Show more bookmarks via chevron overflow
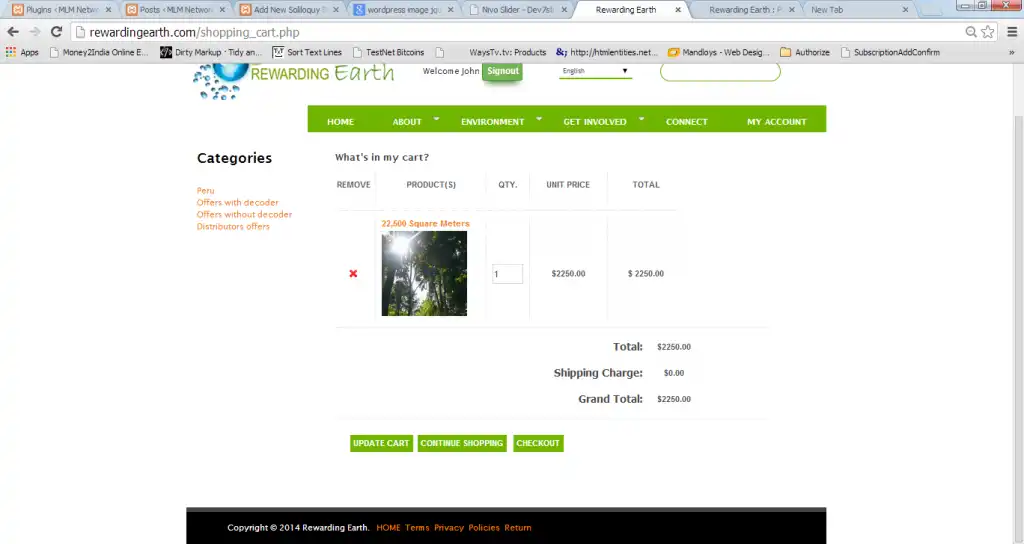 (1012, 52)
